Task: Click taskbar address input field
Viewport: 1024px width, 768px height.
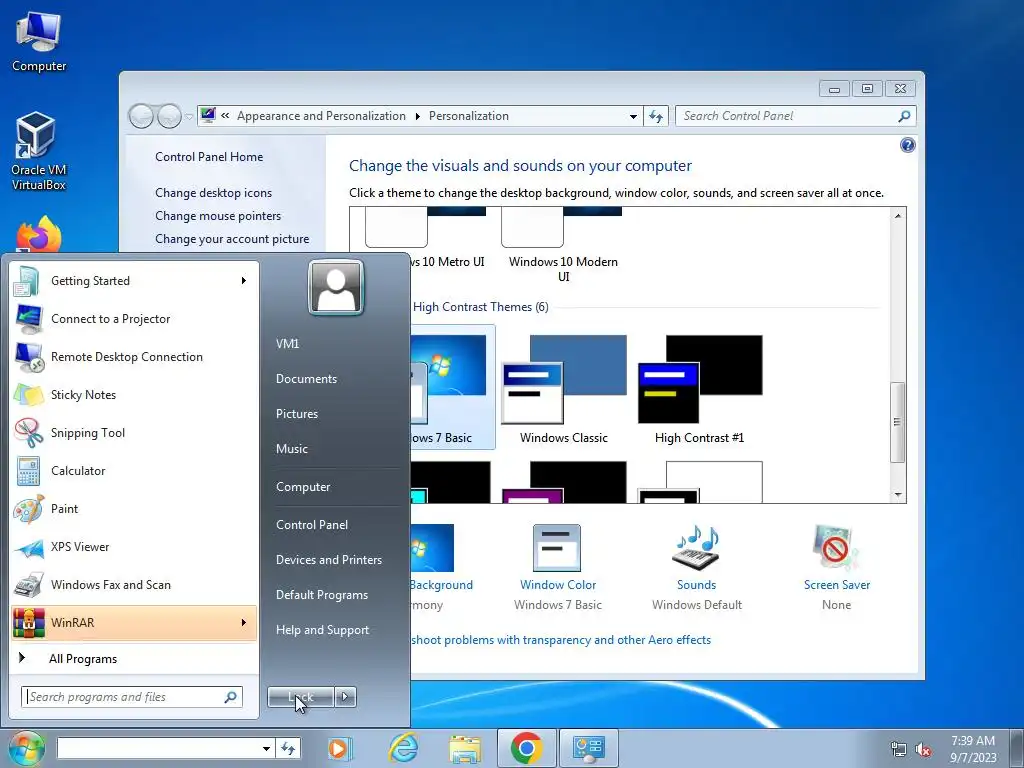Action: tap(158, 748)
